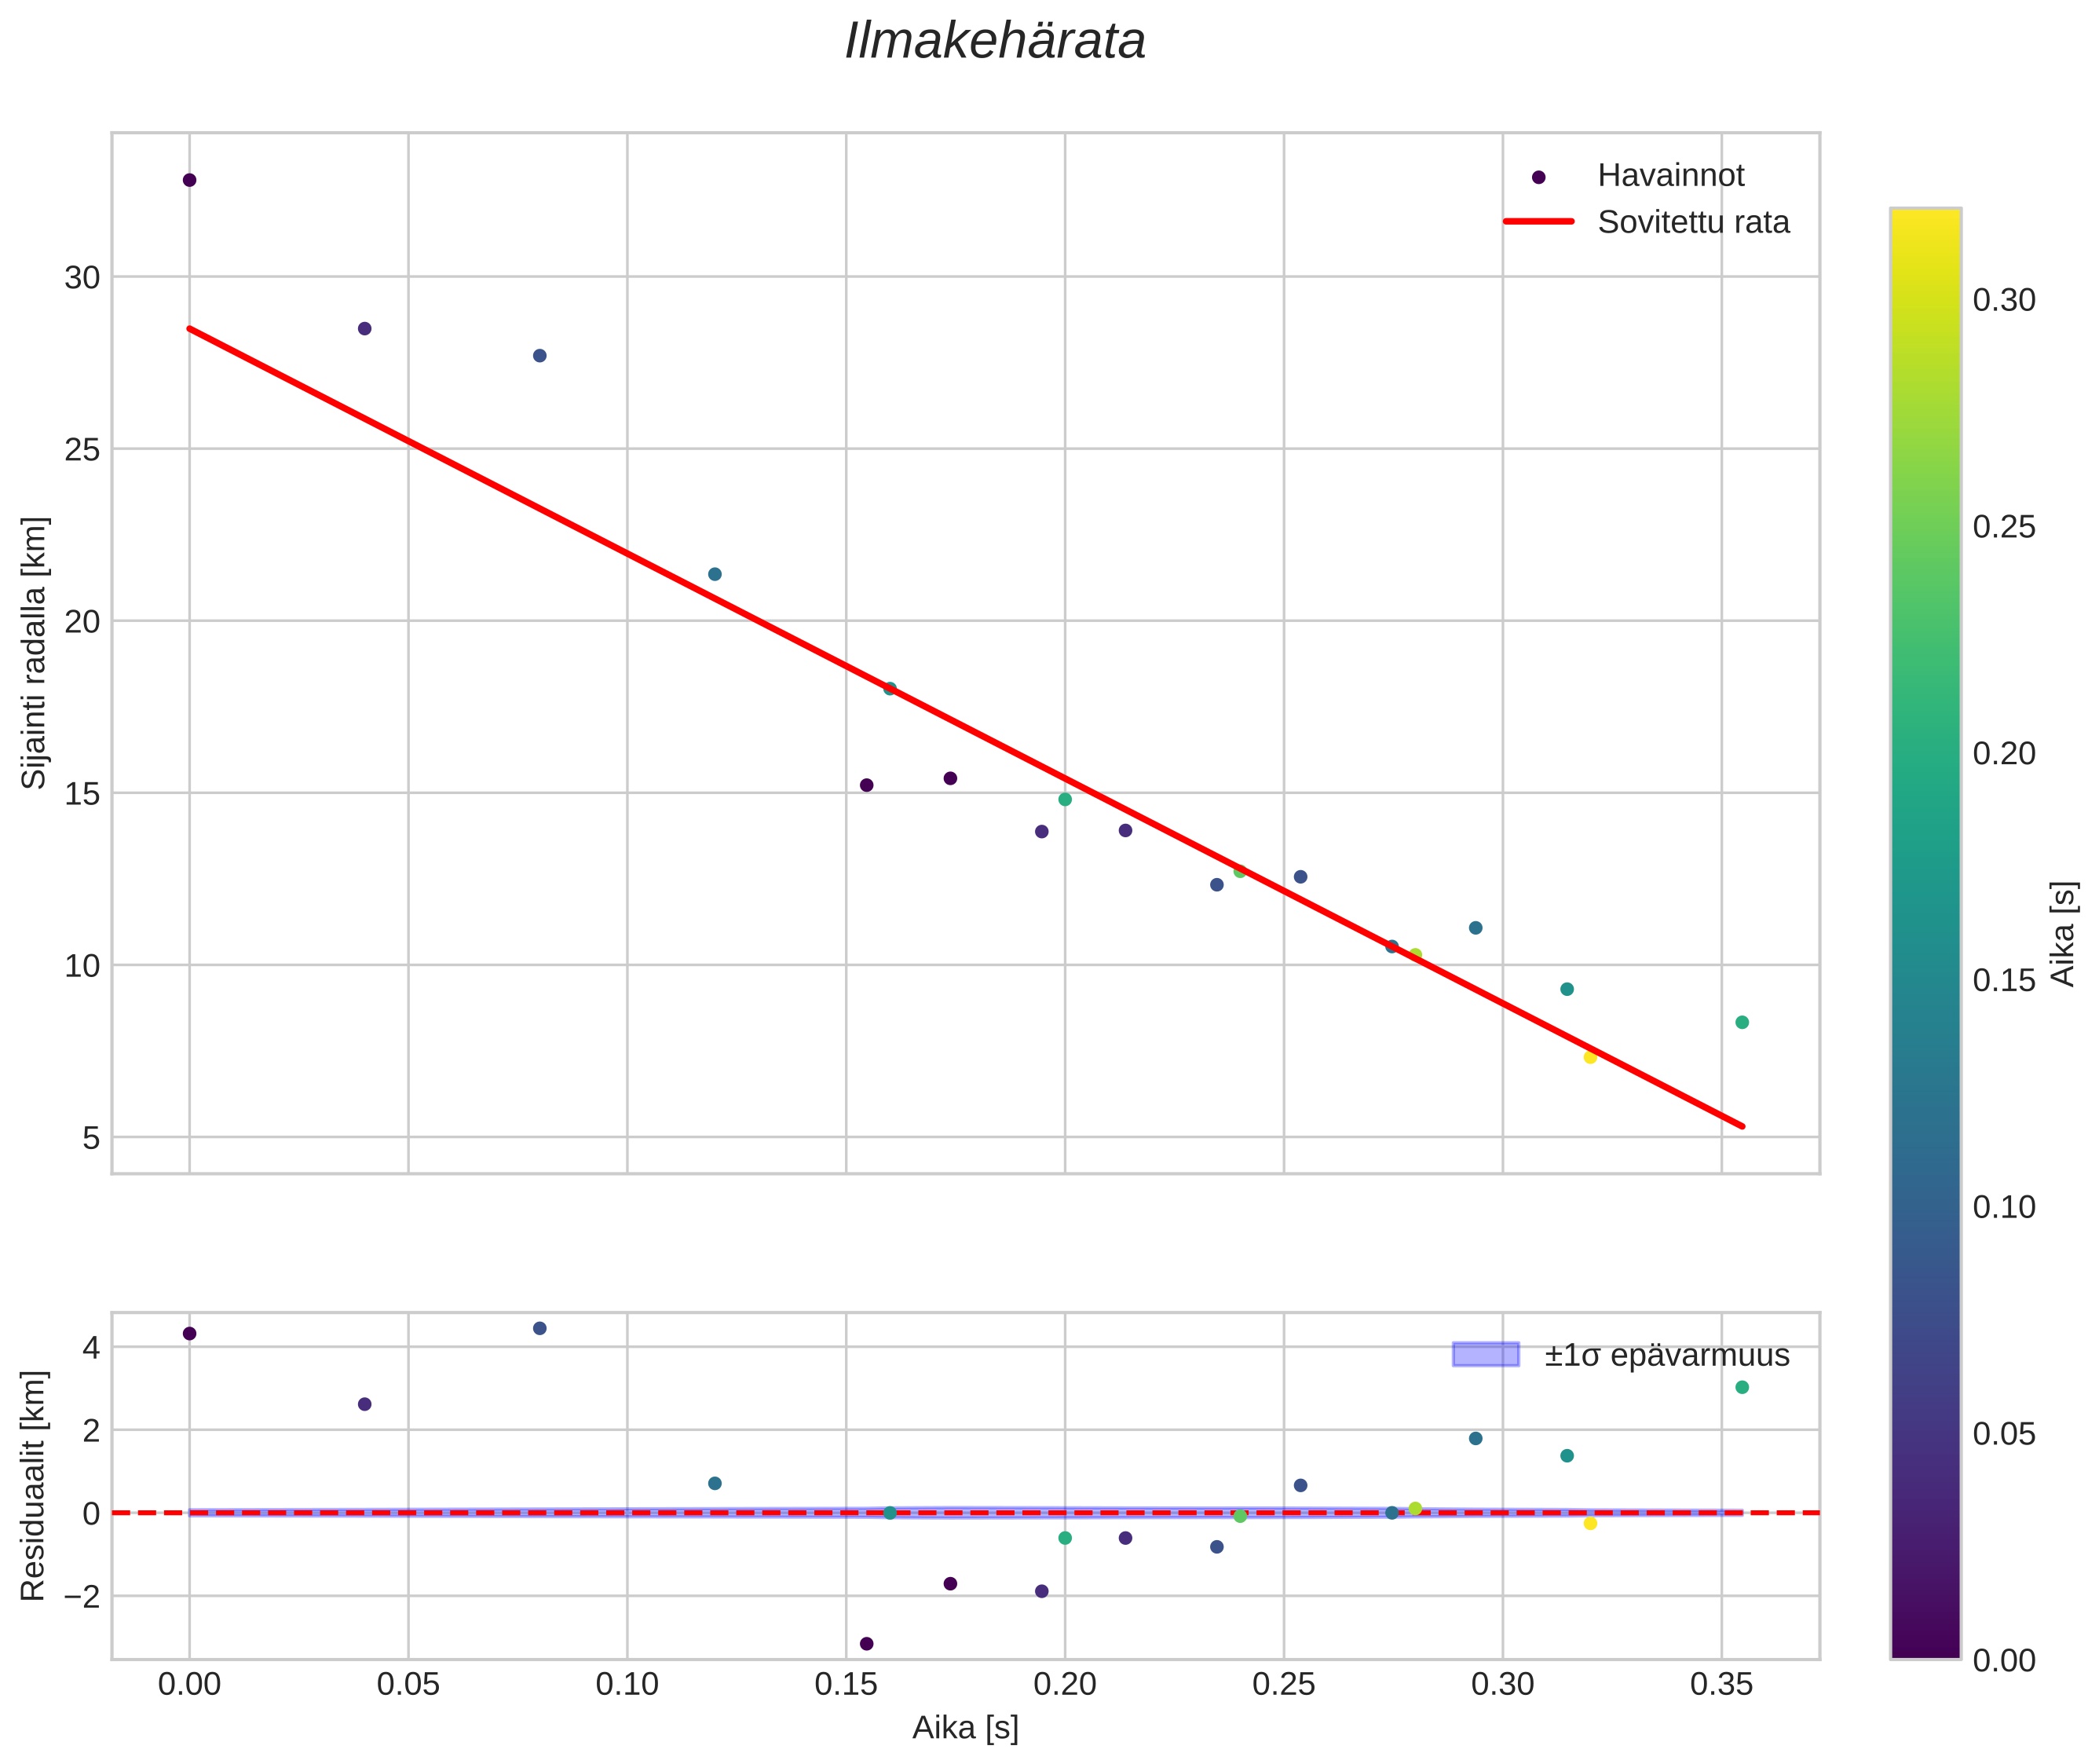Click the ±1σ epävarmuus legend patch

(1485, 1355)
